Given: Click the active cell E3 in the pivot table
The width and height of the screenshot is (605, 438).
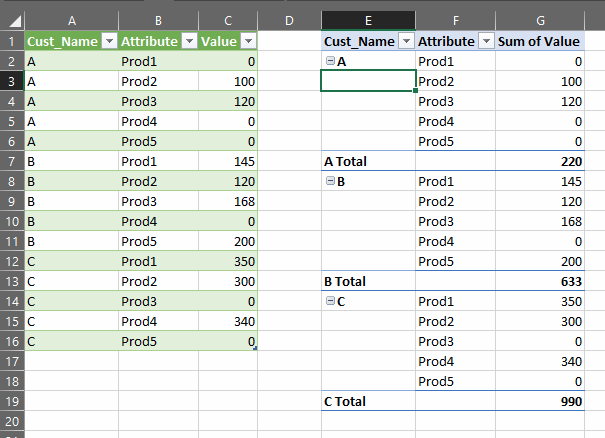Looking at the screenshot, I should (368, 81).
